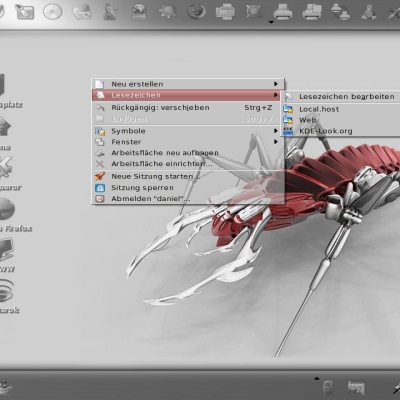Image resolution: width=400 pixels, height=400 pixels.
Task: Click the Tux penguin icon in top panel
Action: click(x=368, y=12)
